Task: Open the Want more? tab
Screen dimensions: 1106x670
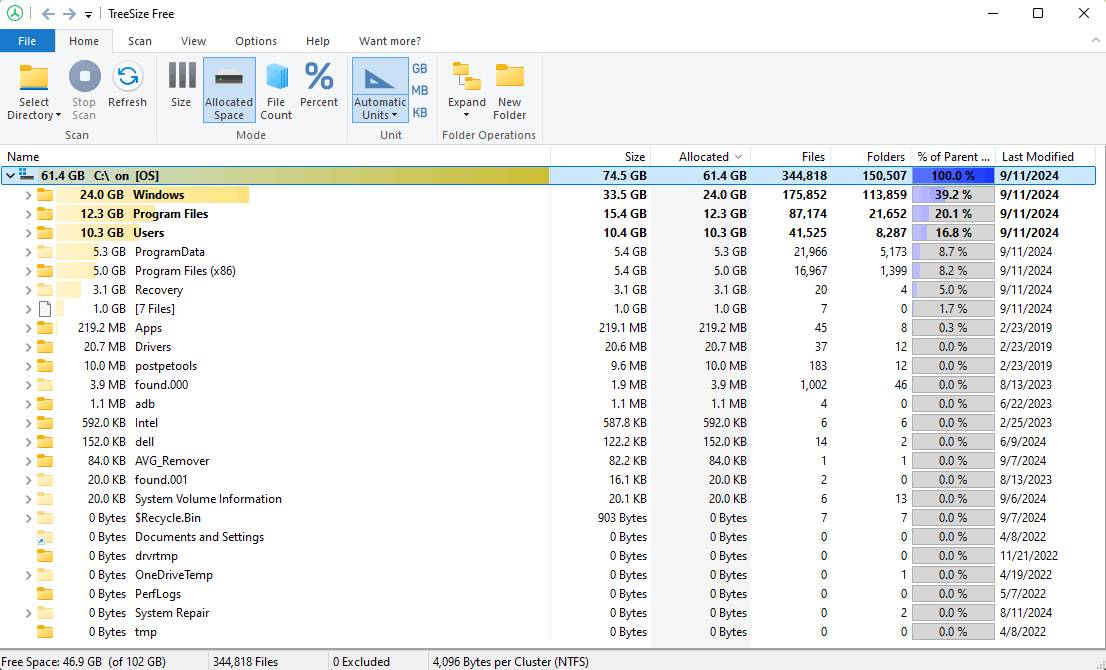Action: click(390, 41)
